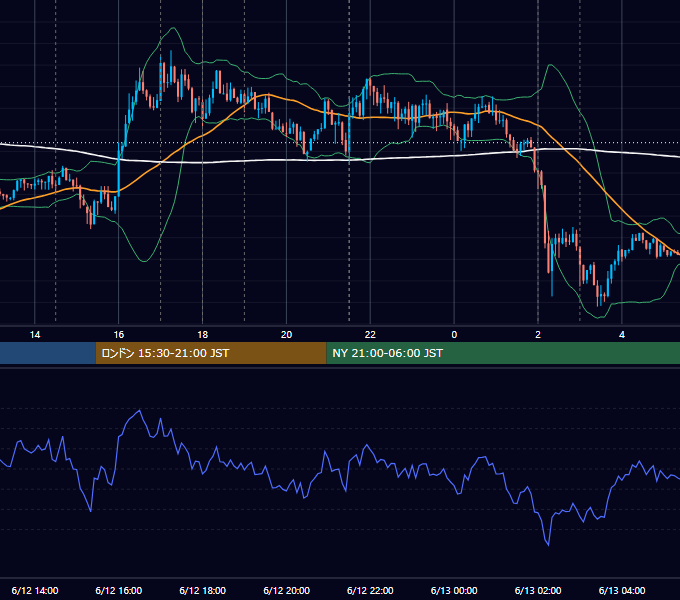
Task: Click the 6/13 04:00 date label
Action: 622,590
